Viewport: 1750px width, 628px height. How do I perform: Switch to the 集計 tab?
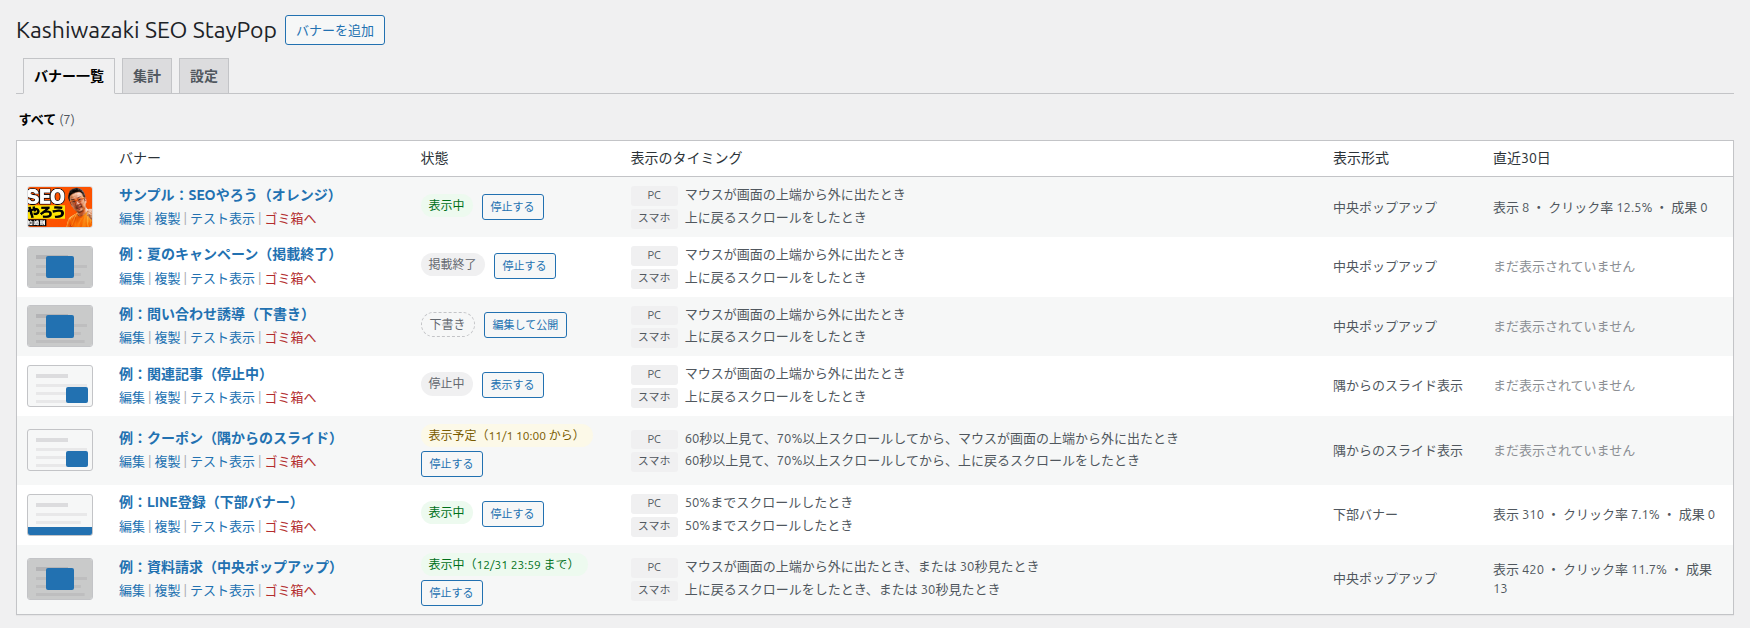pyautogui.click(x=147, y=76)
